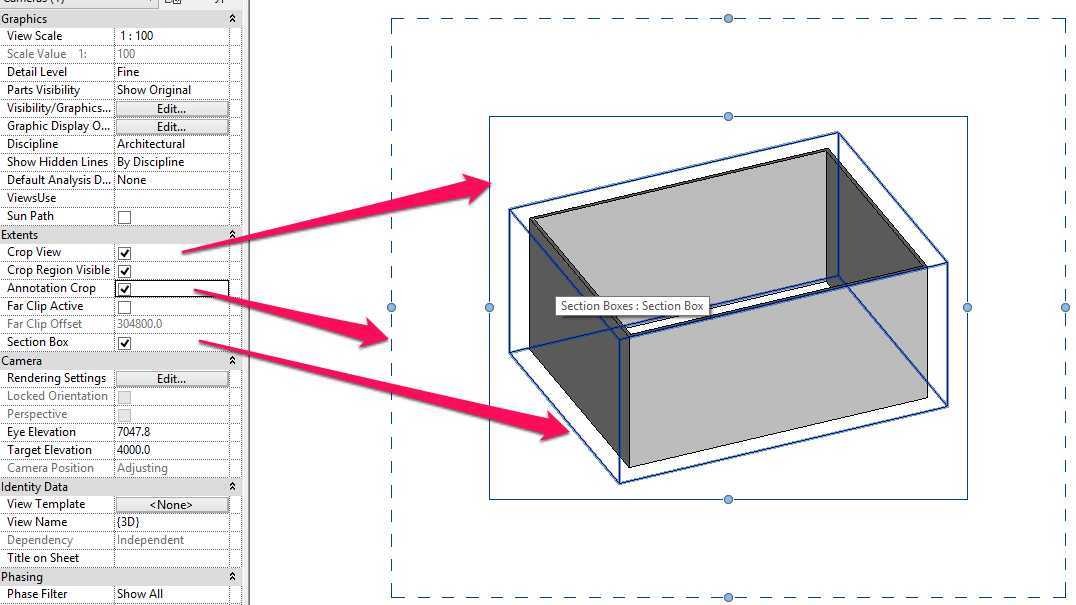
Task: Collapse the Graphics section
Action: coord(231,18)
